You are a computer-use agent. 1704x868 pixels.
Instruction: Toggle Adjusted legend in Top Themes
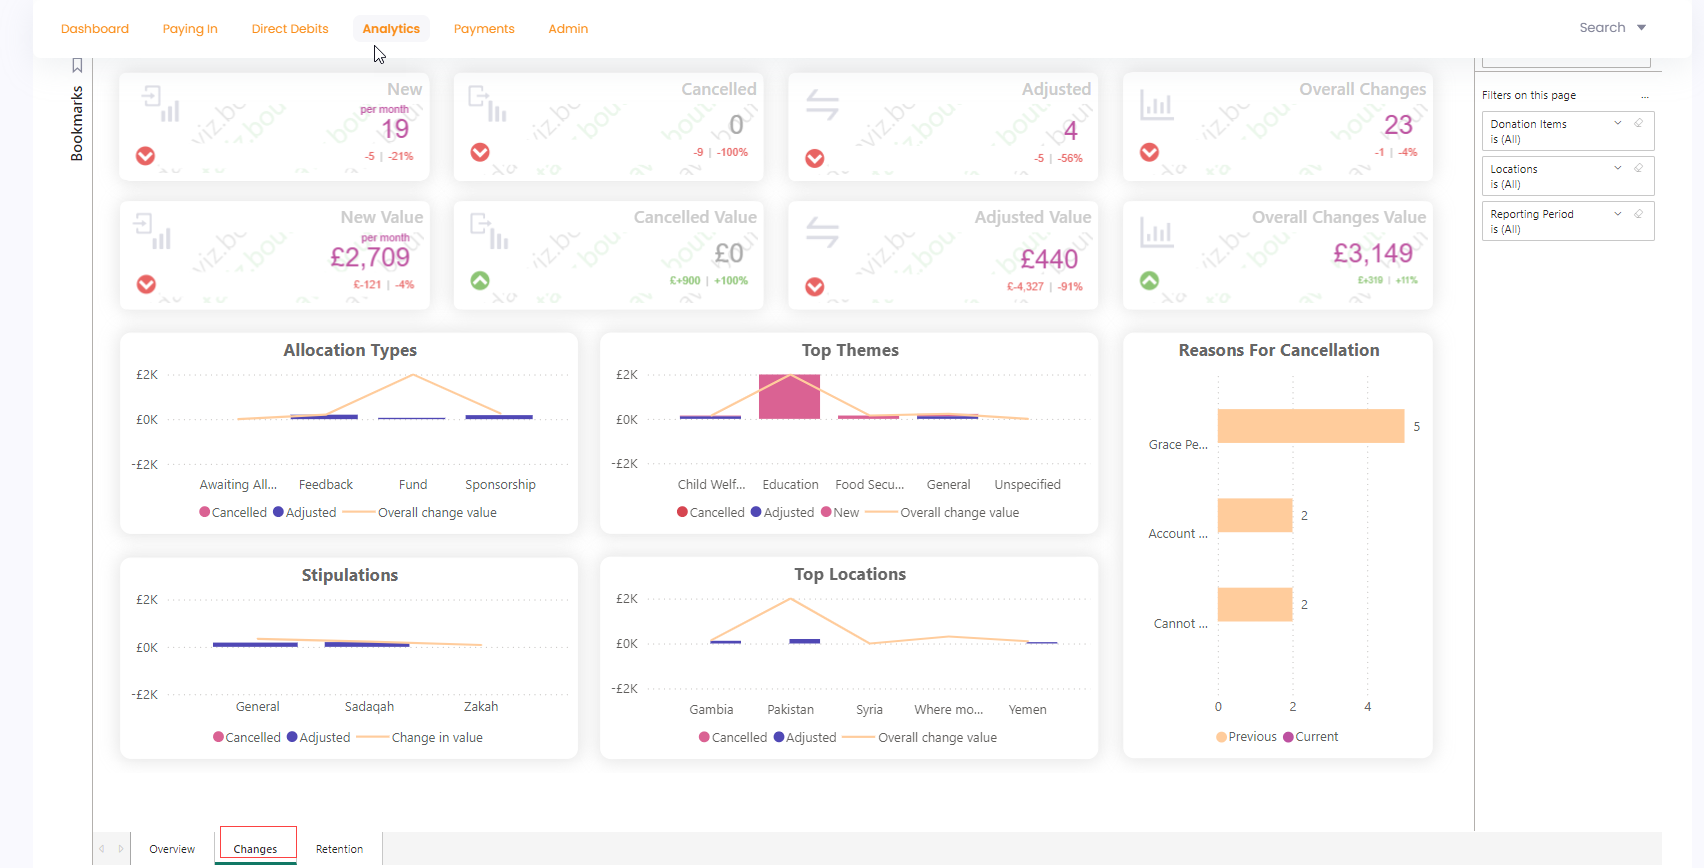pyautogui.click(x=783, y=512)
